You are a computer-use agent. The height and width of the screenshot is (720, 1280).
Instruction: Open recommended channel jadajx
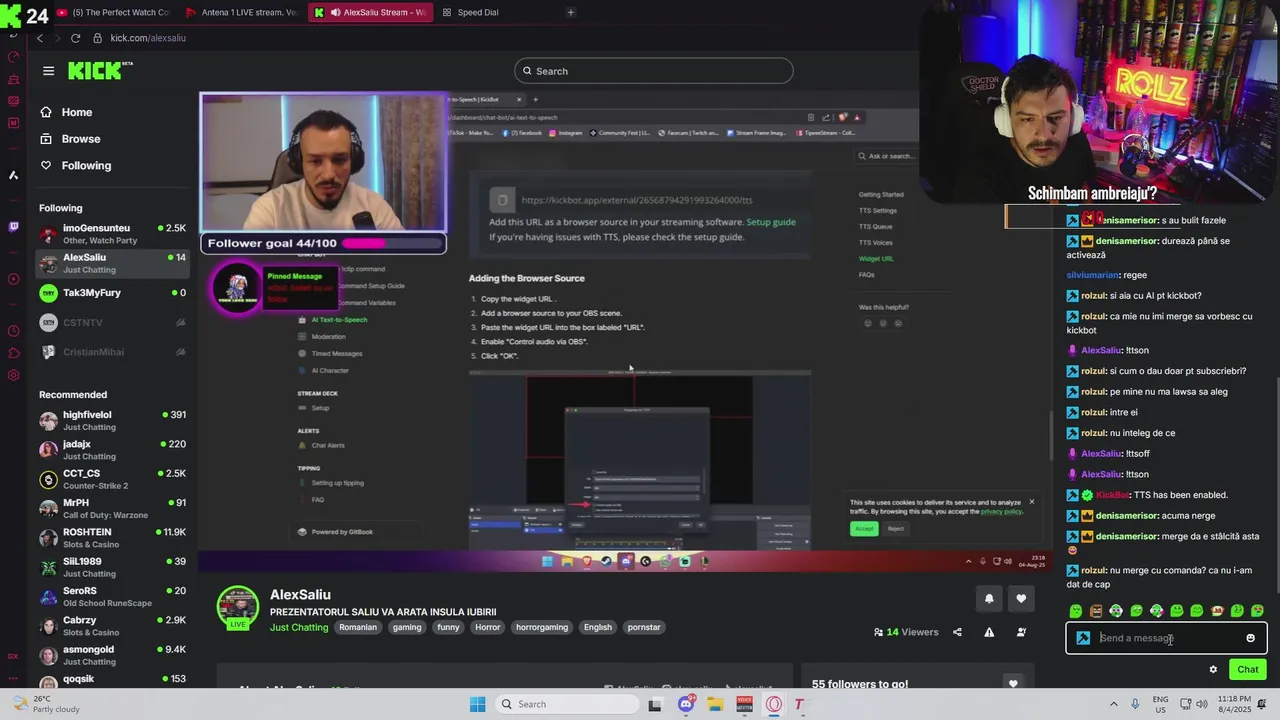112,450
